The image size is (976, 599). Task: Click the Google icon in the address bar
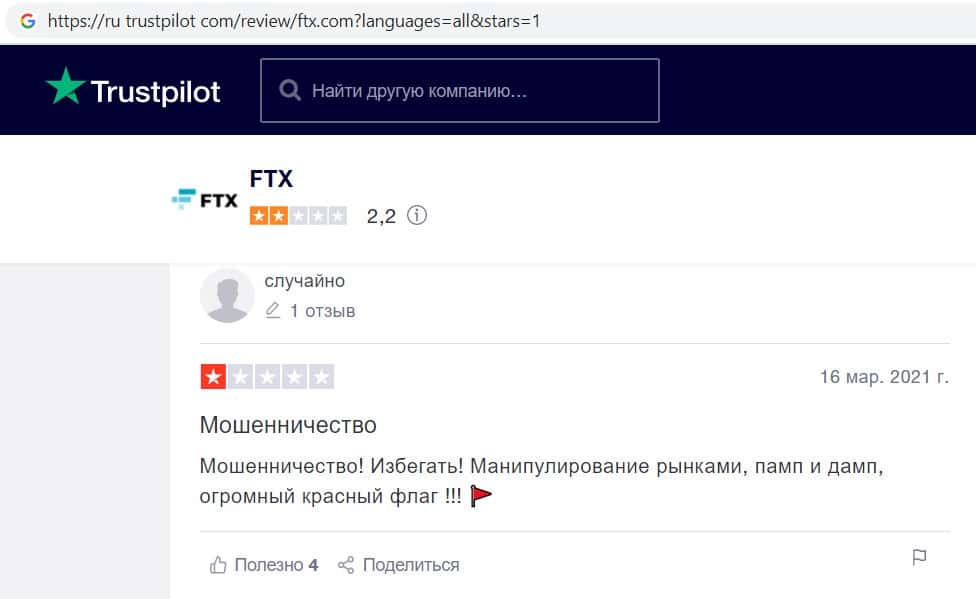[x=28, y=20]
